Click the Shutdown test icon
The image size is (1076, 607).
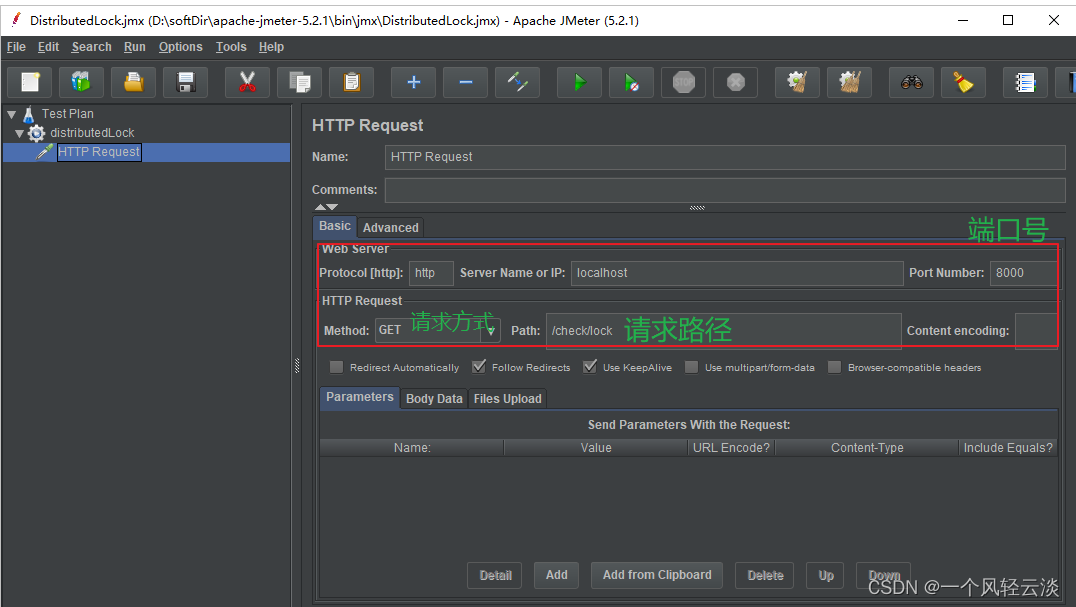pos(736,83)
